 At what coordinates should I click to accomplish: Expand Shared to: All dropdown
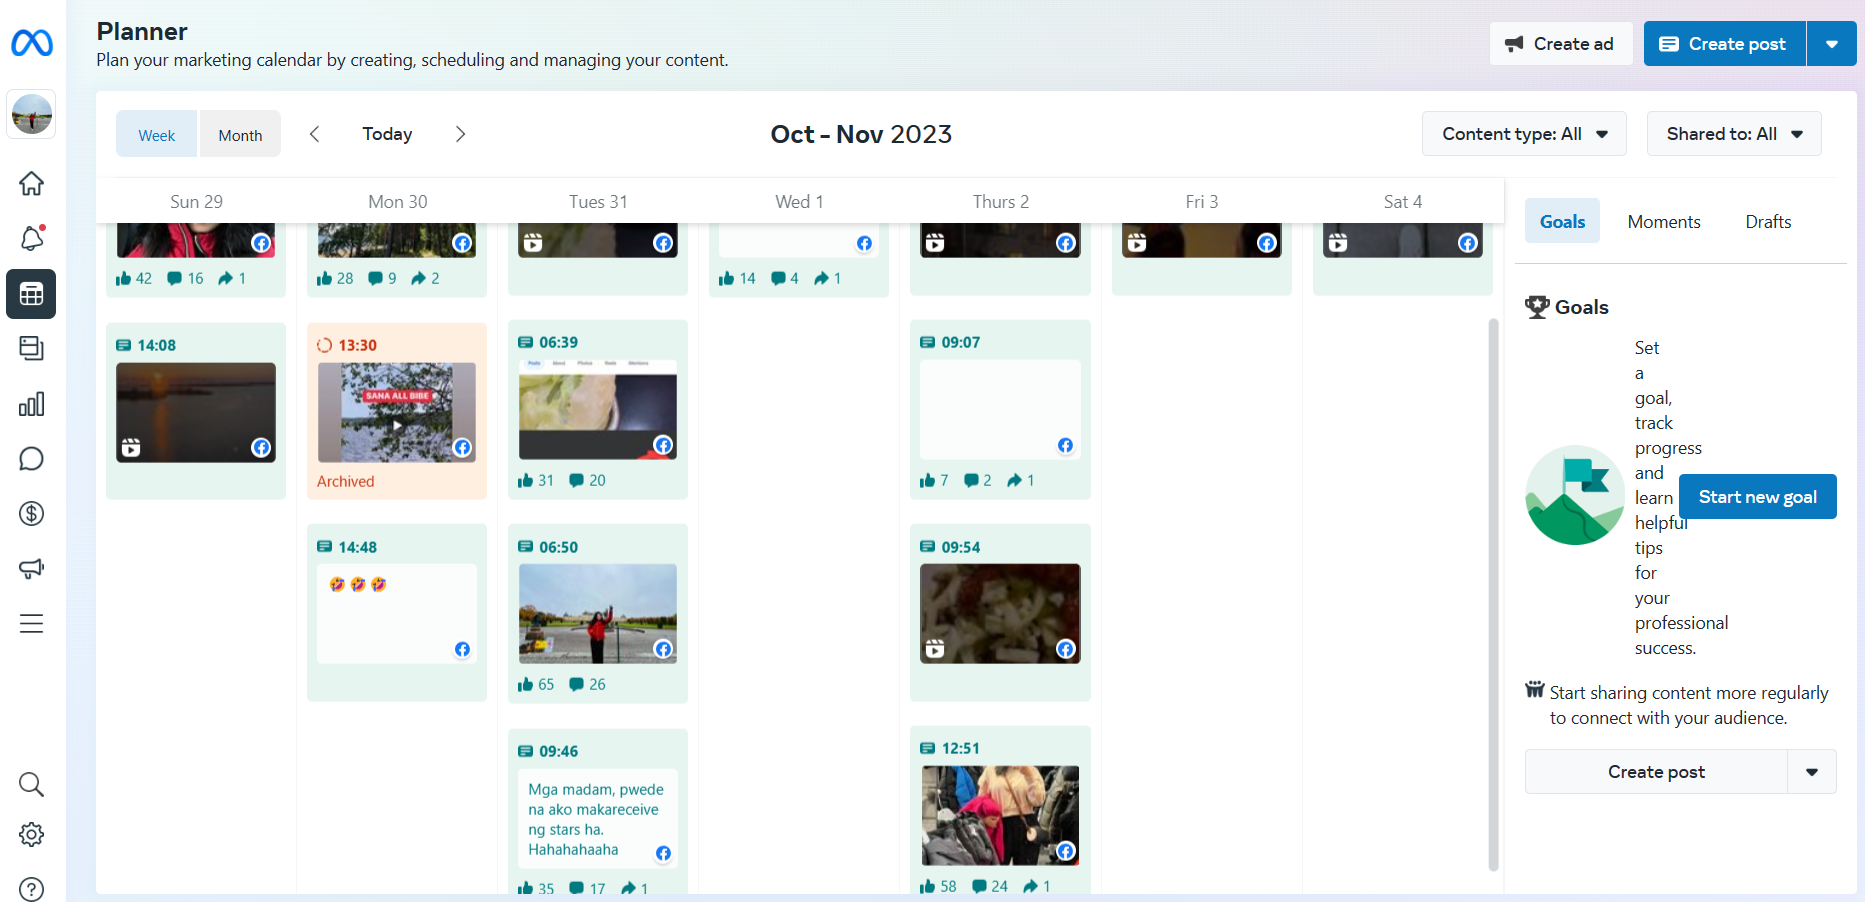pyautogui.click(x=1734, y=134)
